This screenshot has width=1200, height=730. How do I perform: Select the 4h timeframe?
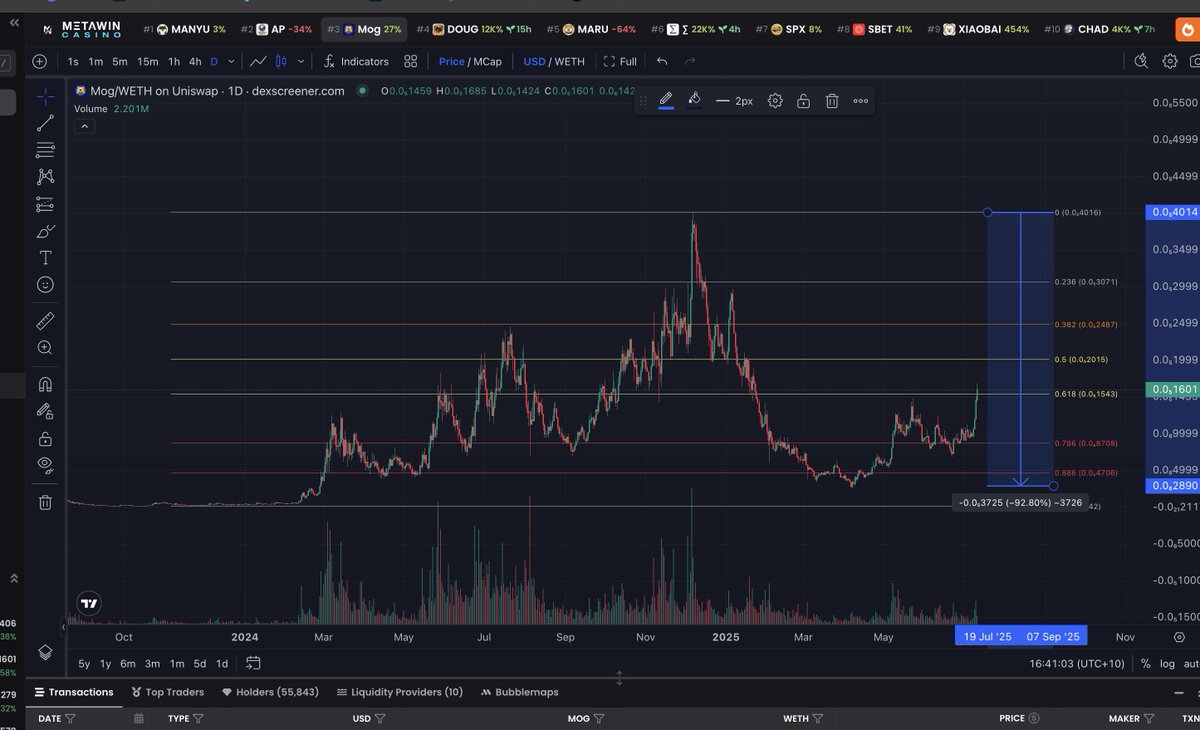(x=195, y=61)
